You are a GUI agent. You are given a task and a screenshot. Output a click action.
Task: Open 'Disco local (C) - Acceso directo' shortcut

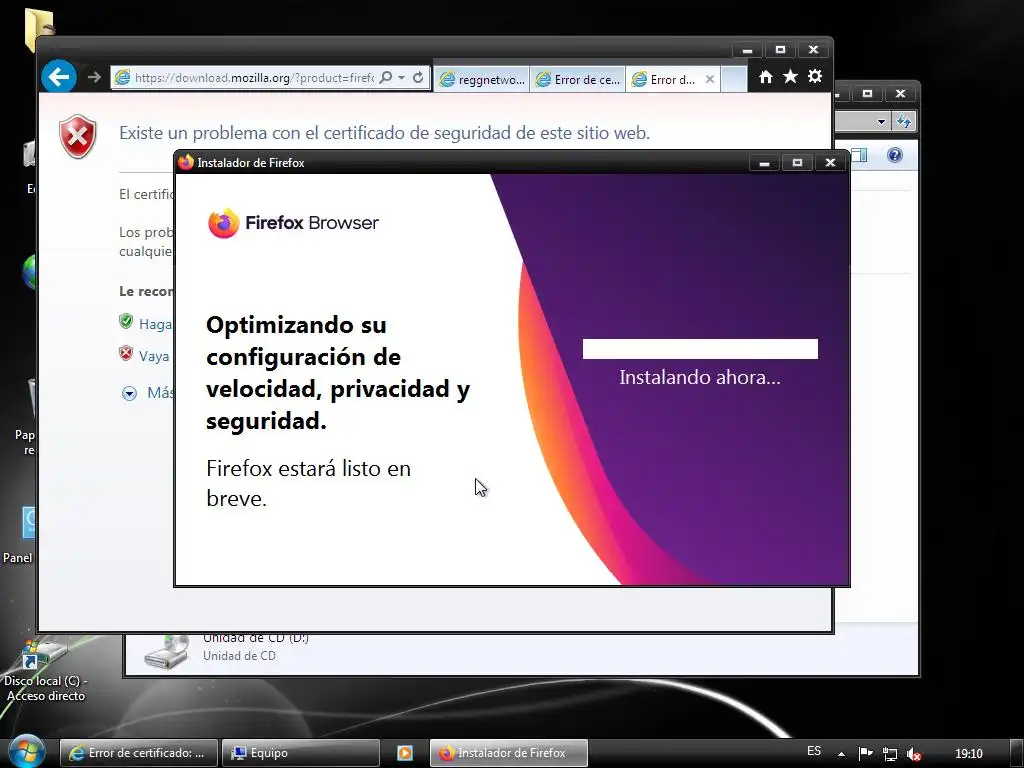[x=45, y=672]
